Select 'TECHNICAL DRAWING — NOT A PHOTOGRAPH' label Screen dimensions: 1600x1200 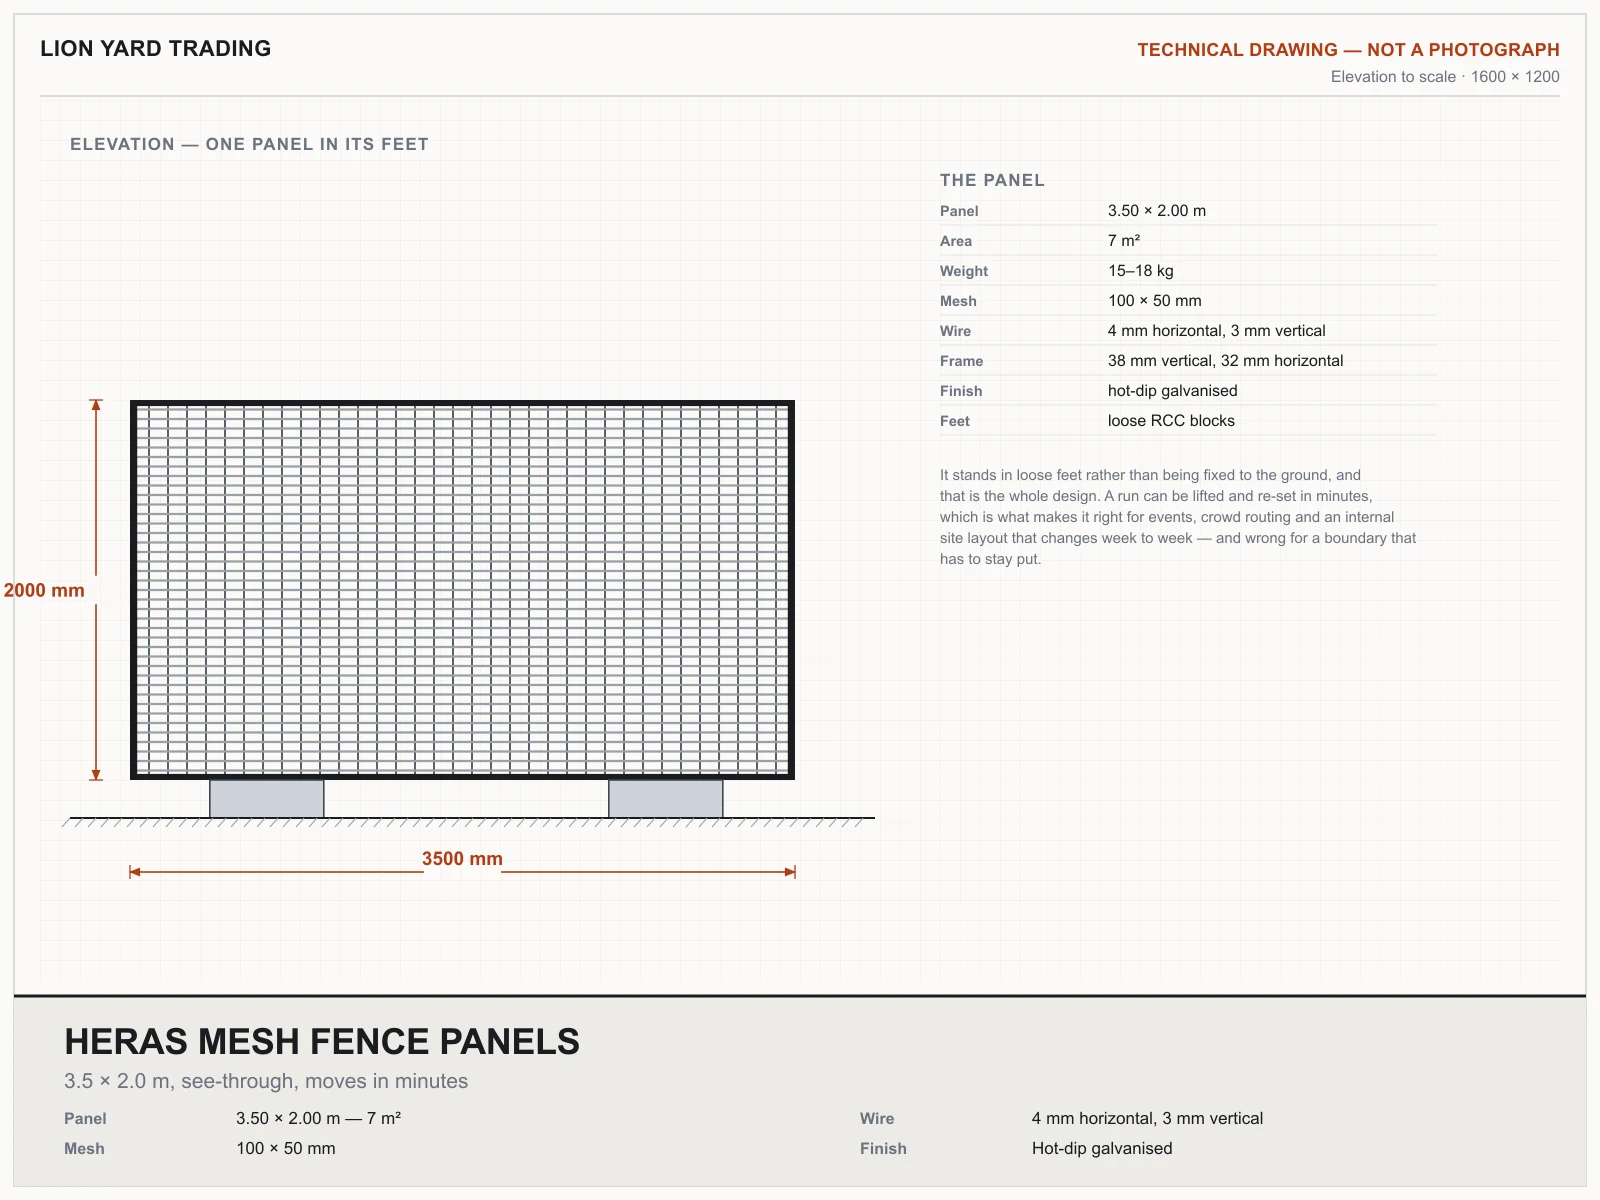pyautogui.click(x=1348, y=50)
